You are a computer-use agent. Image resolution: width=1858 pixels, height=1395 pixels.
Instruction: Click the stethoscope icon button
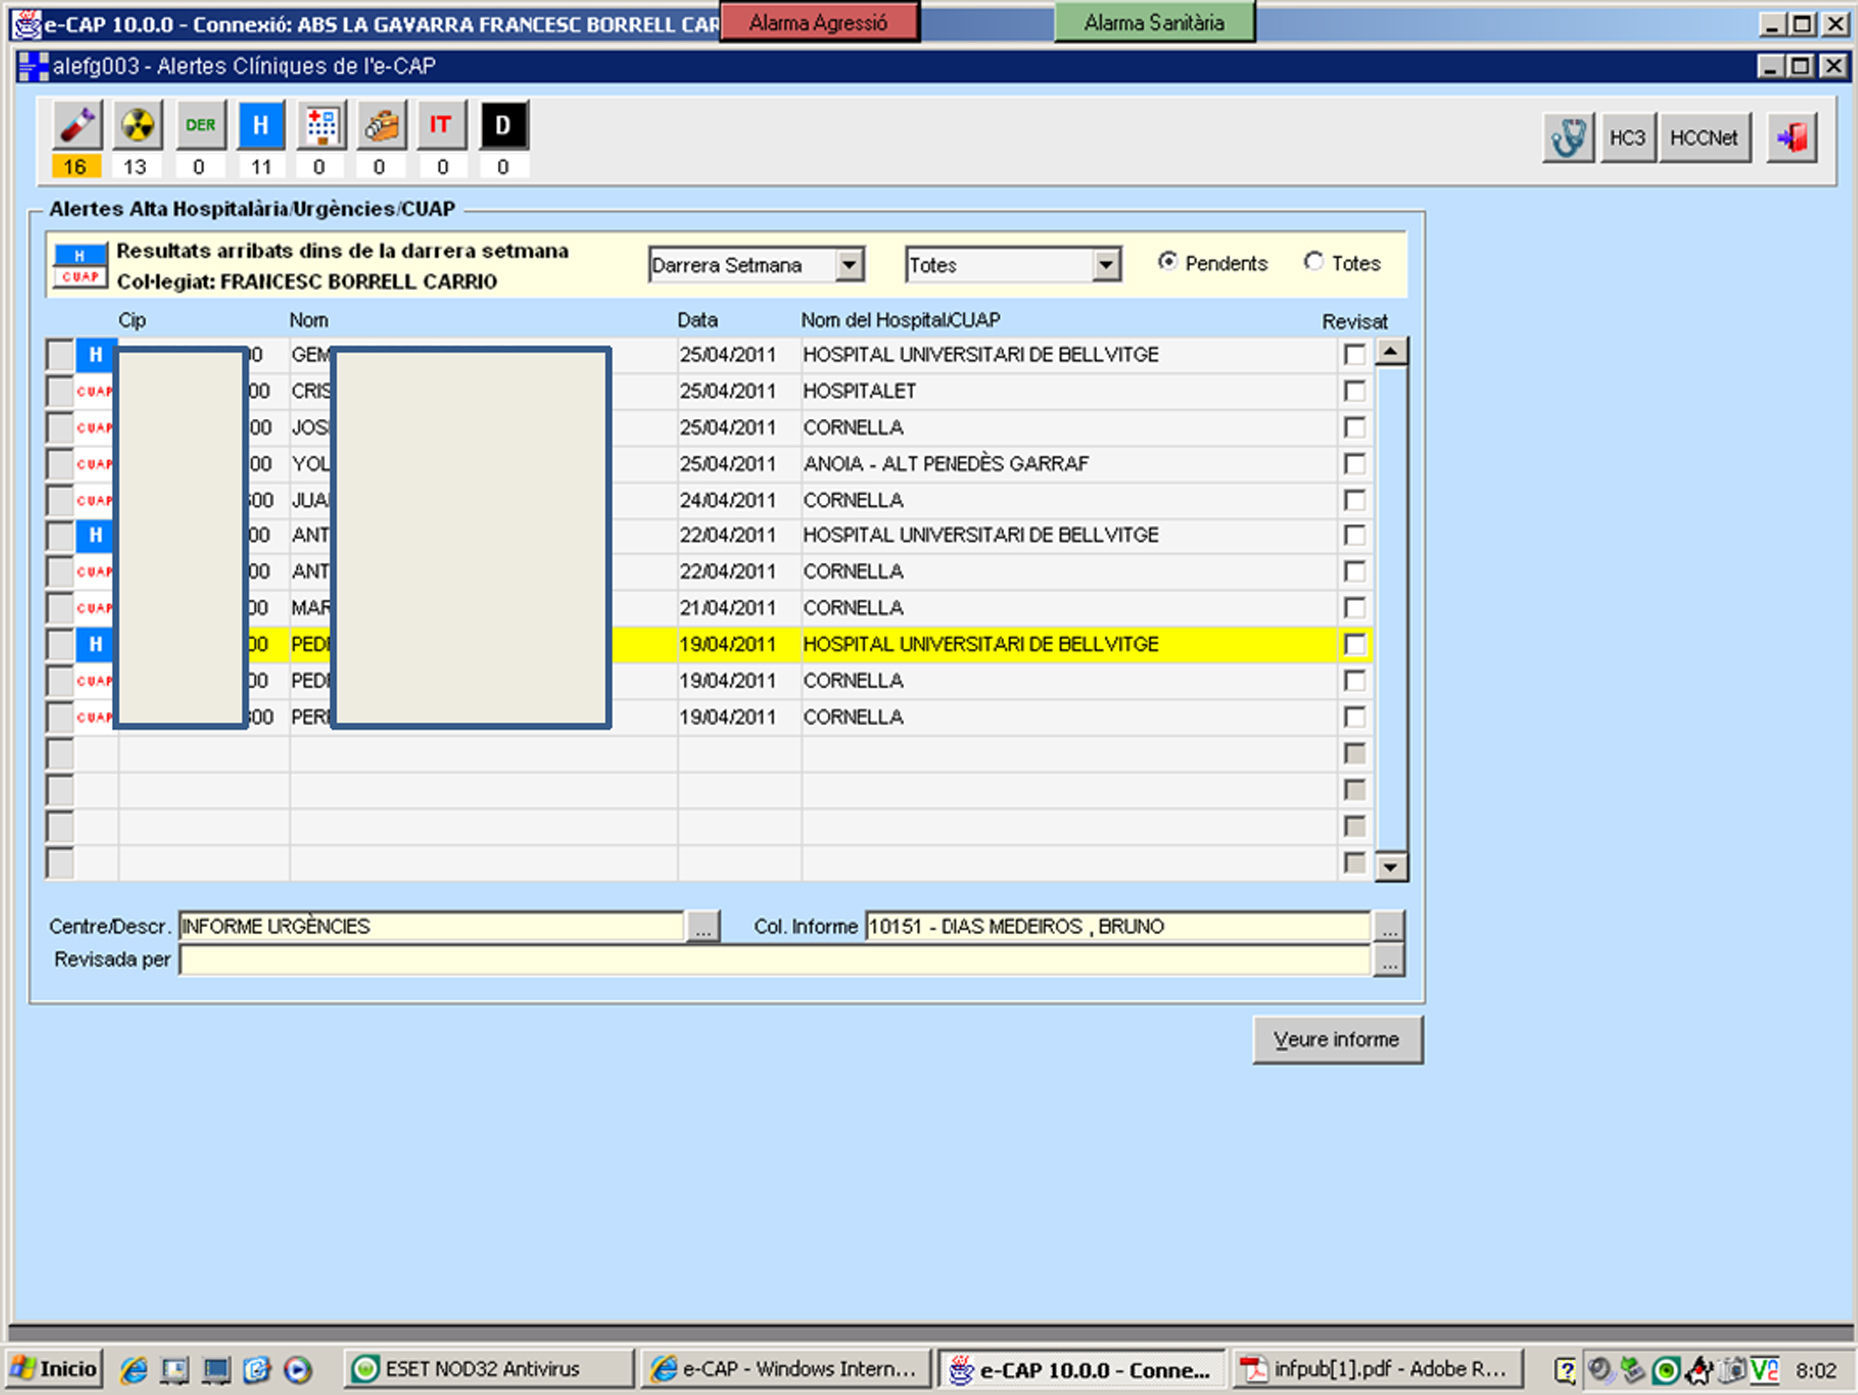[1567, 138]
